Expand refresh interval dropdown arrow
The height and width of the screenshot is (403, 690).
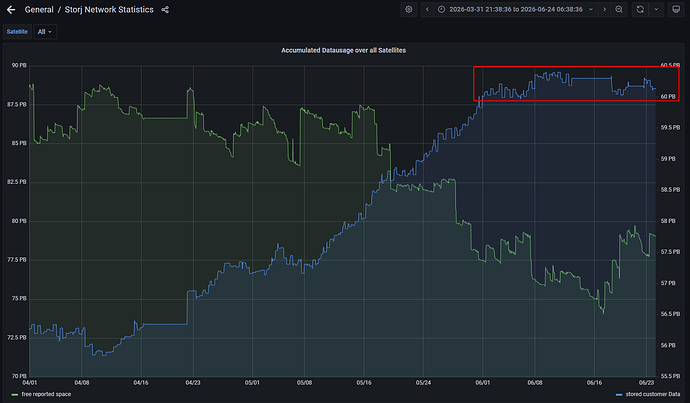coord(656,9)
